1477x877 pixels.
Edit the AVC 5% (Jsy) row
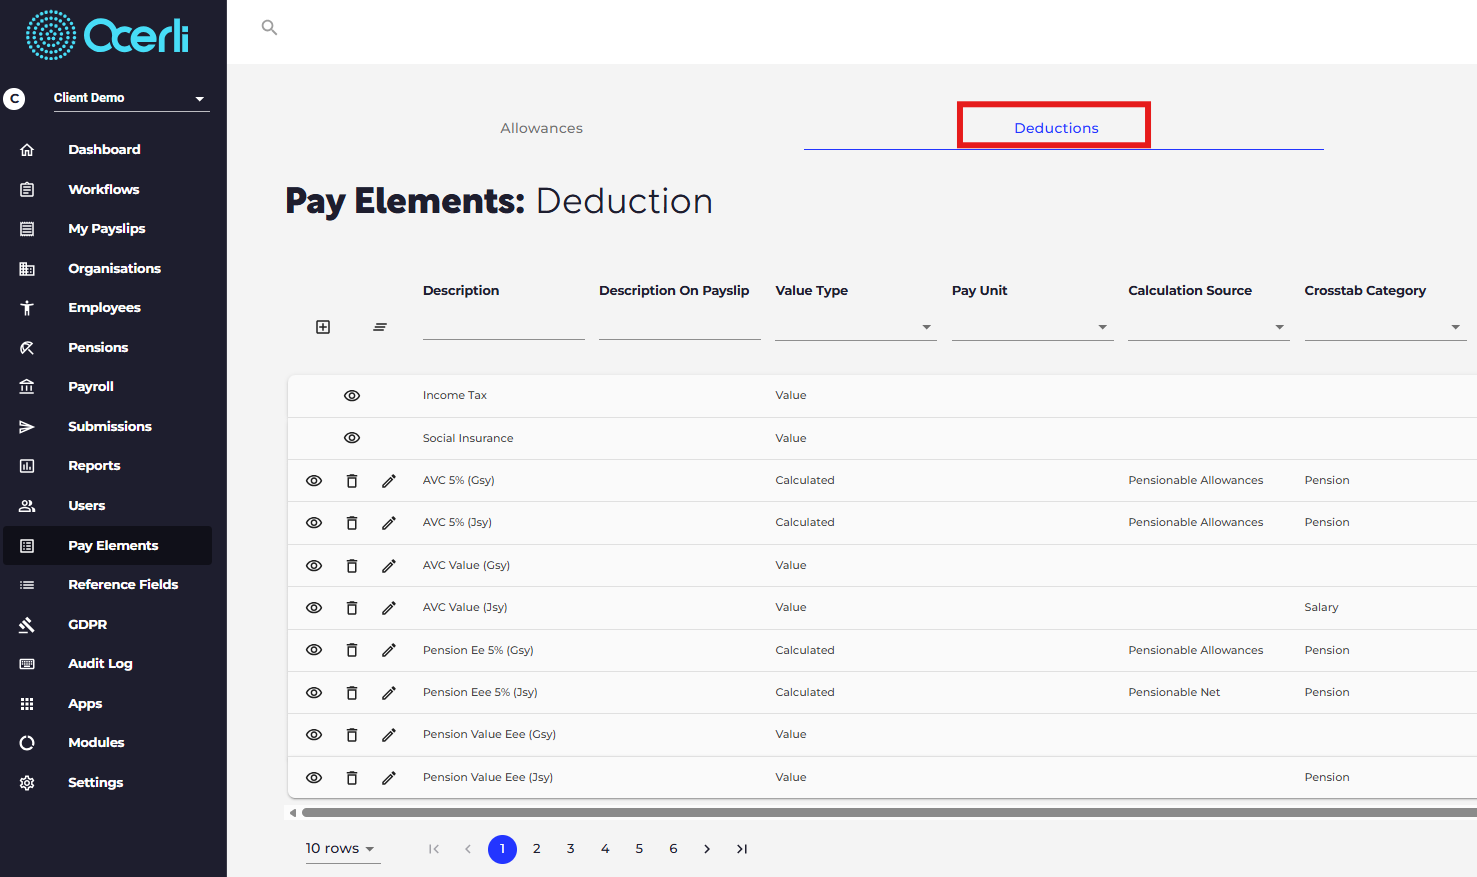[389, 523]
